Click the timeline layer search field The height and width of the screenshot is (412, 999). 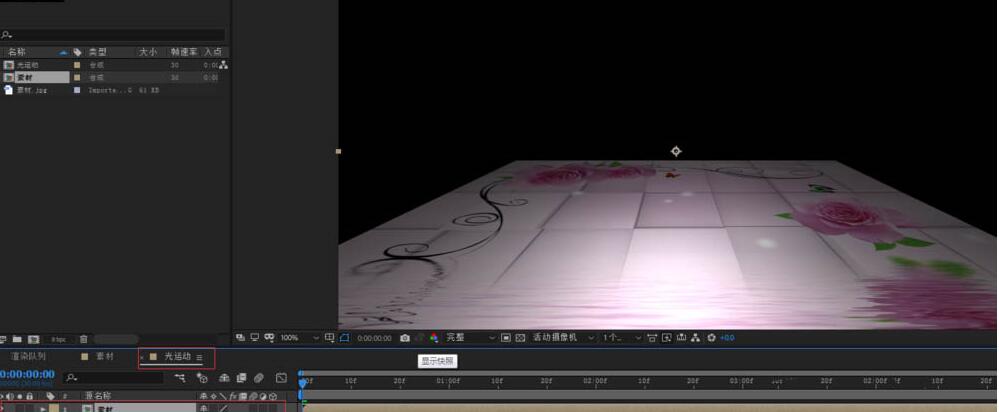(115, 378)
